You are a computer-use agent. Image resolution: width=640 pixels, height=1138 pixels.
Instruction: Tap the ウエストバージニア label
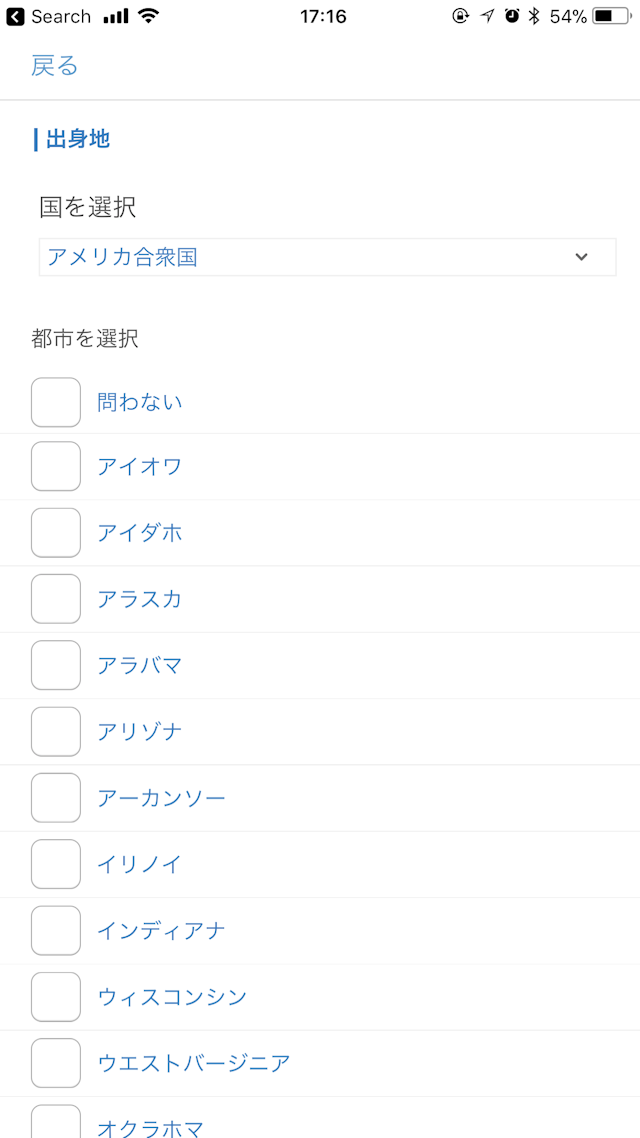point(194,1063)
